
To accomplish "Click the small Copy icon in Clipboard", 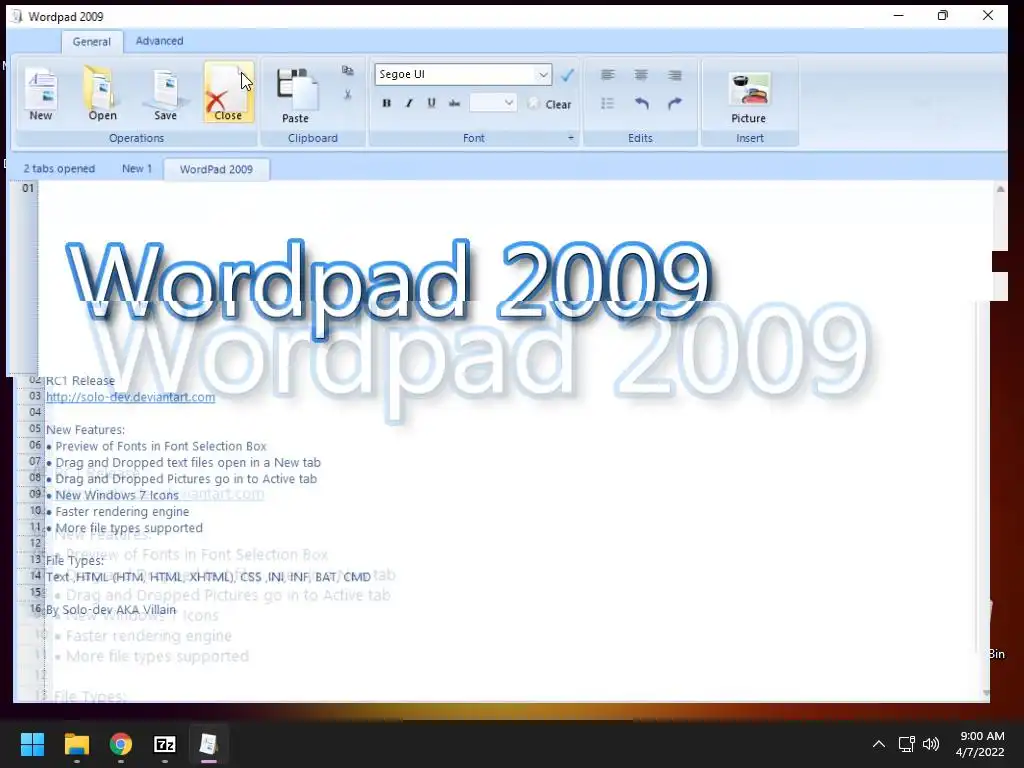I will pos(347,71).
